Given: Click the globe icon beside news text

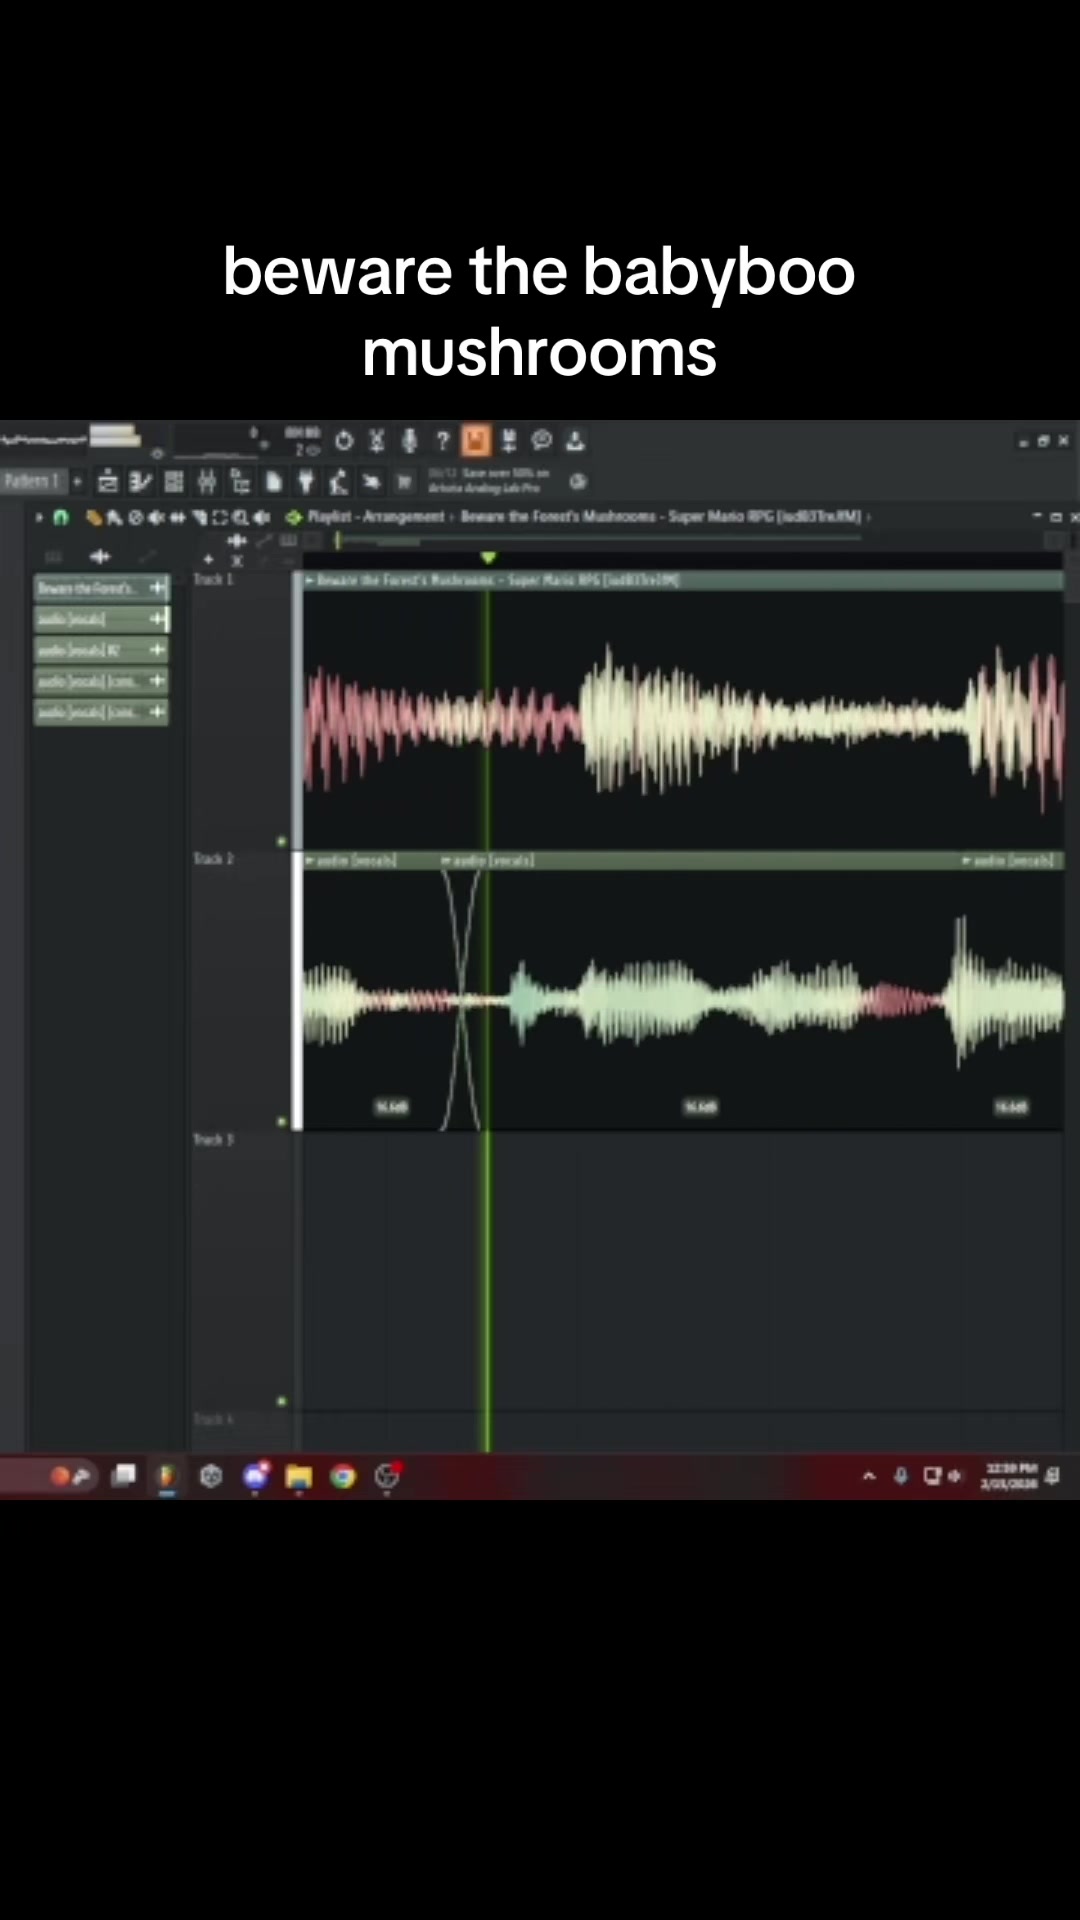Looking at the screenshot, I should [578, 482].
